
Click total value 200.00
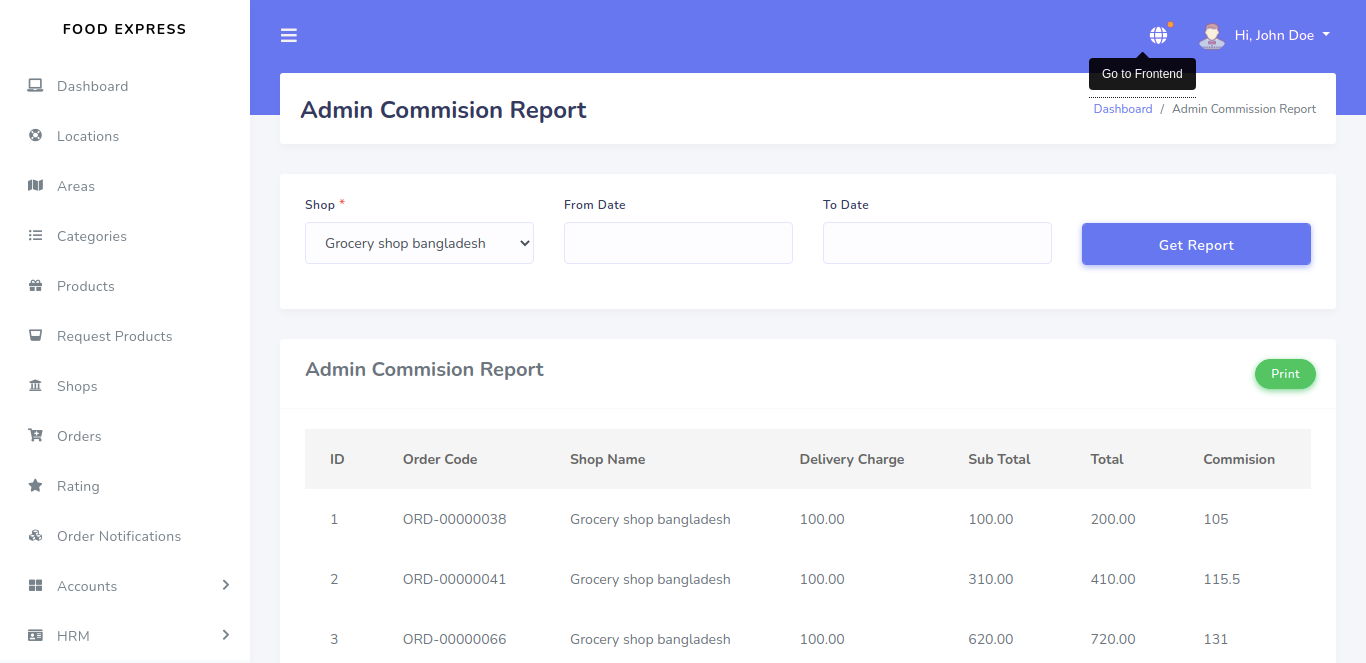1113,519
